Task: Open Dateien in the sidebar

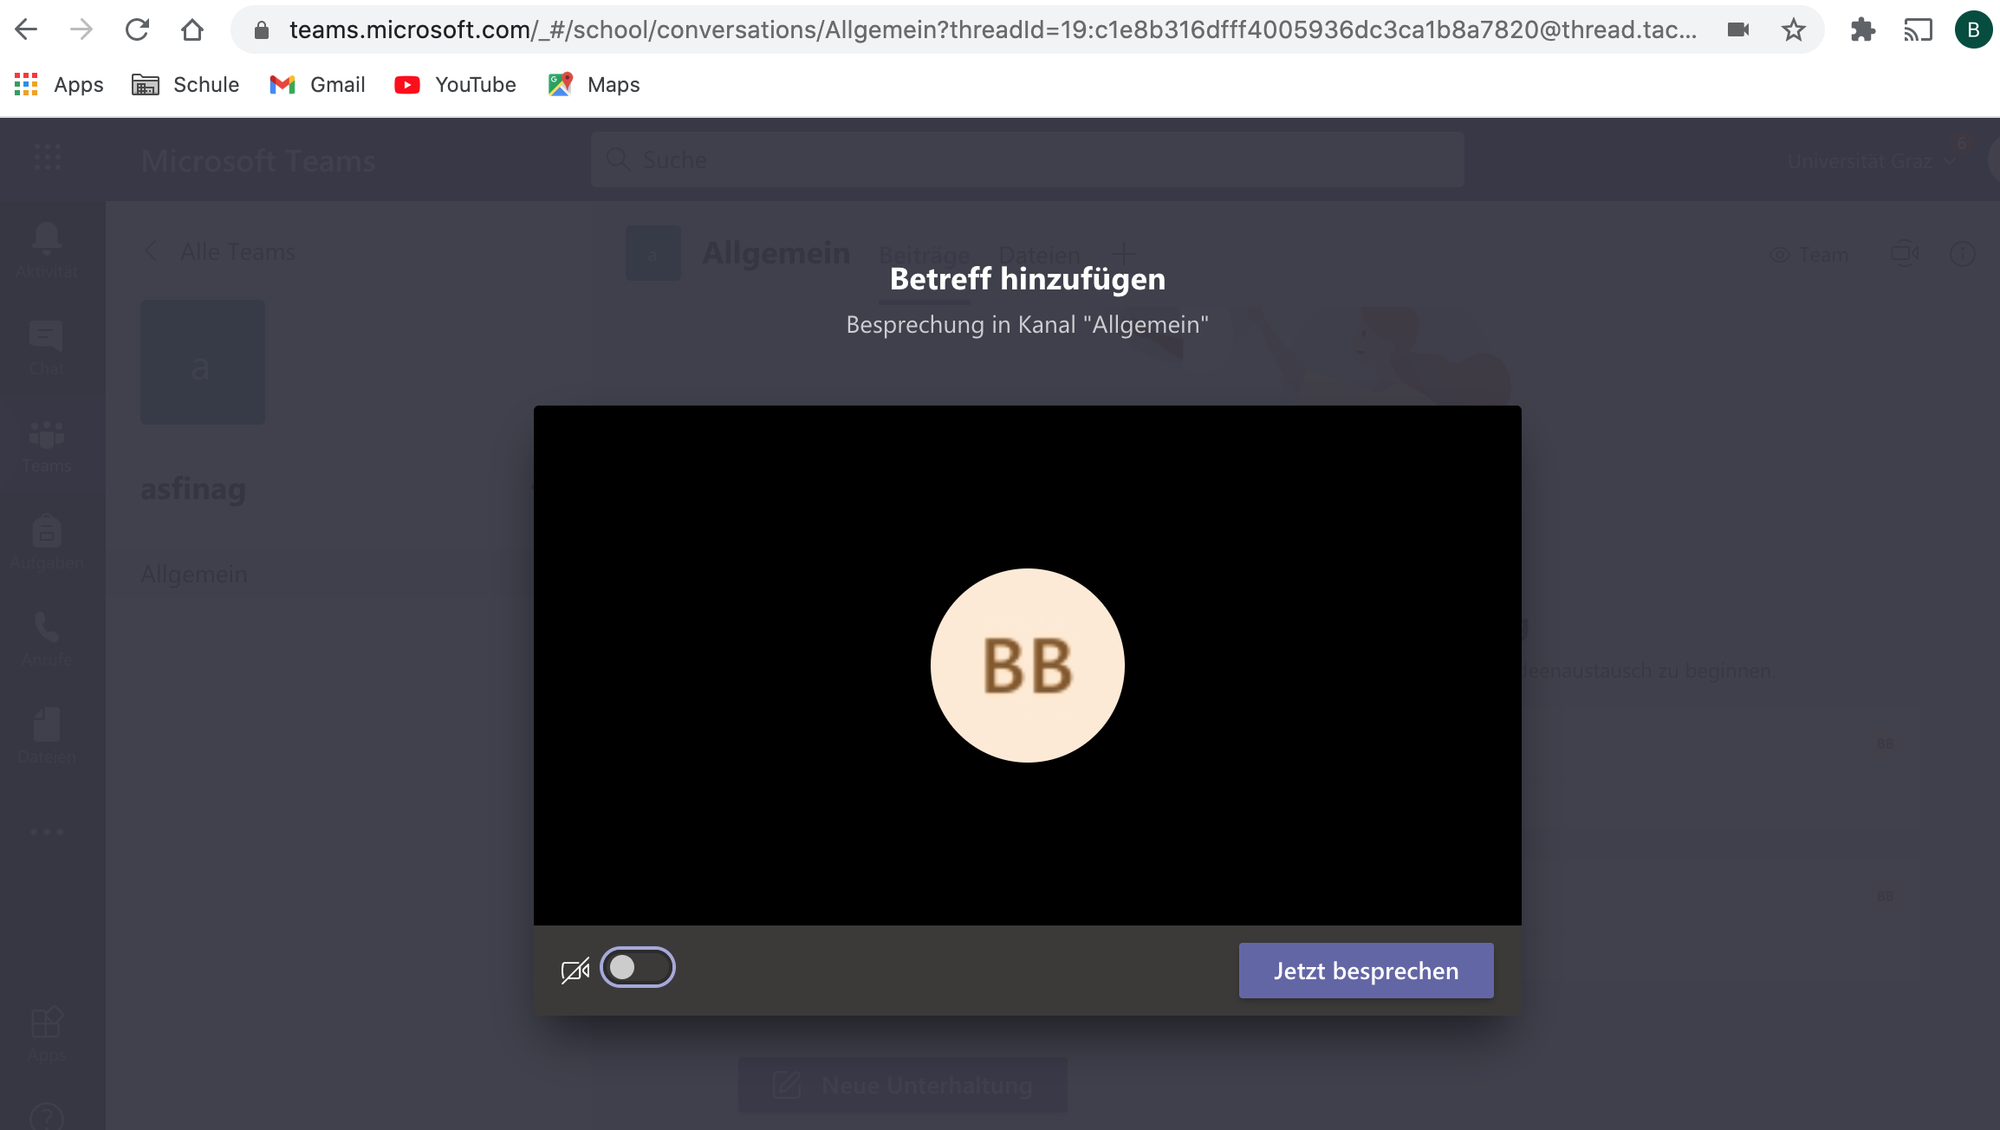Action: pos(46,736)
